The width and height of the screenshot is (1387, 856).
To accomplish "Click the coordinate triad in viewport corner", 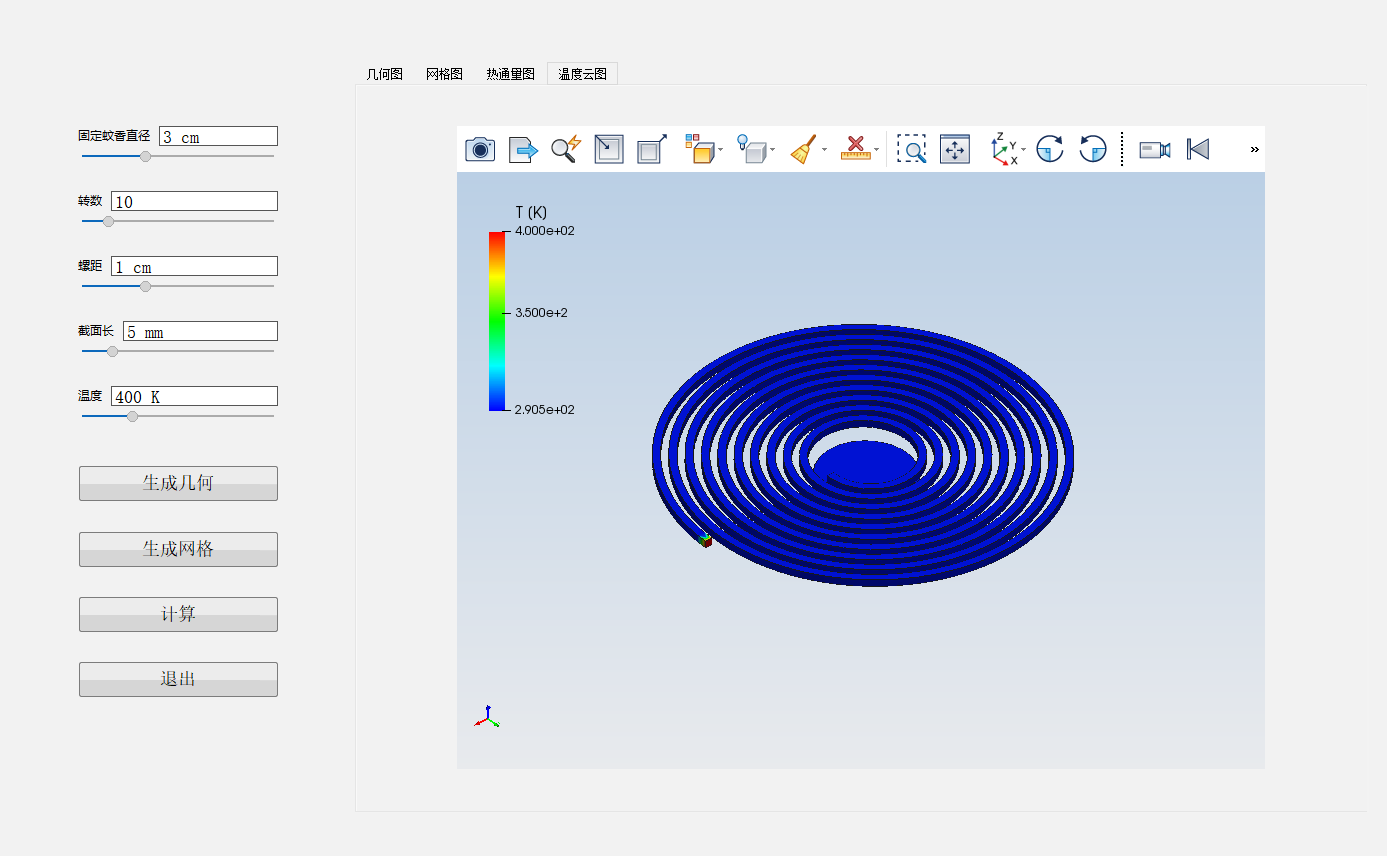I will tap(486, 716).
